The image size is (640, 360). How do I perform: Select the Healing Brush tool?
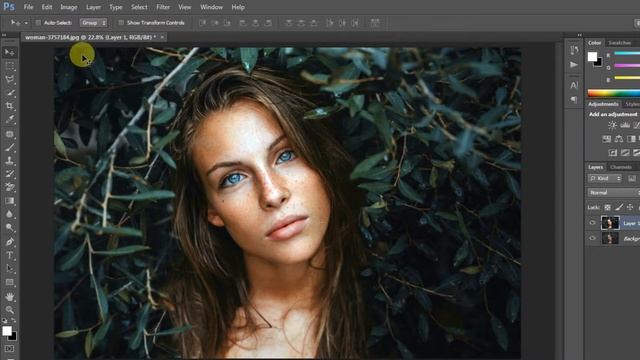[x=10, y=134]
